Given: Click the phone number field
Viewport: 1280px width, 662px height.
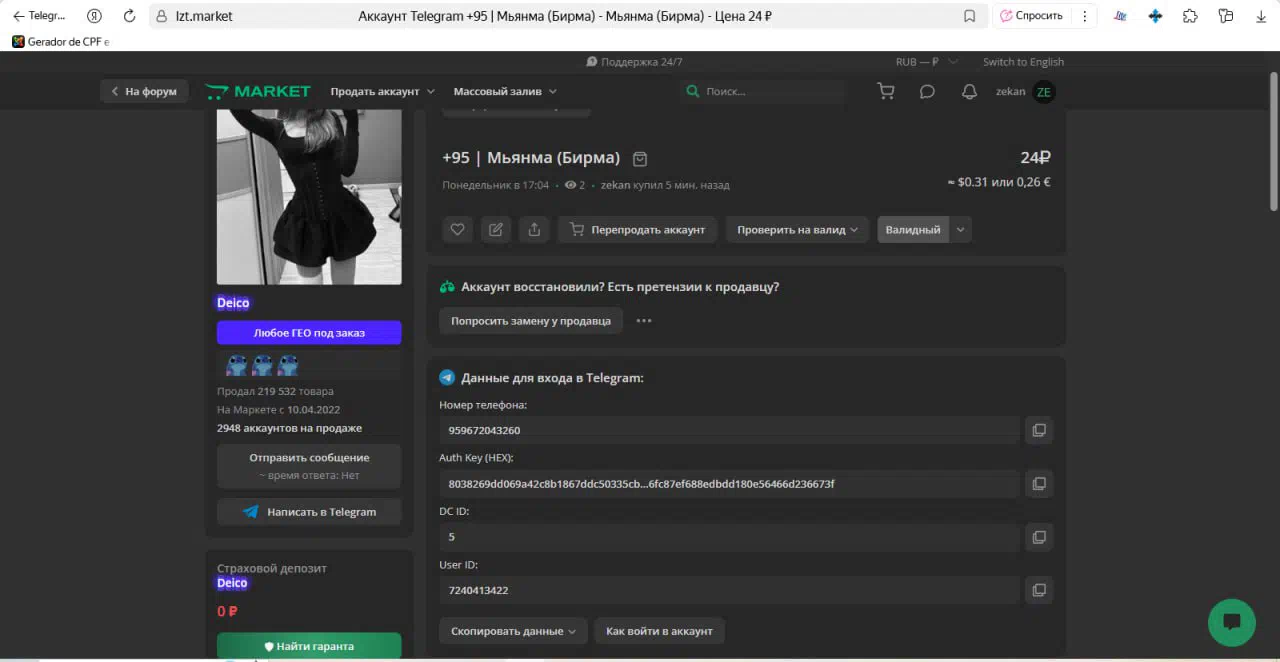Looking at the screenshot, I should pyautogui.click(x=729, y=430).
